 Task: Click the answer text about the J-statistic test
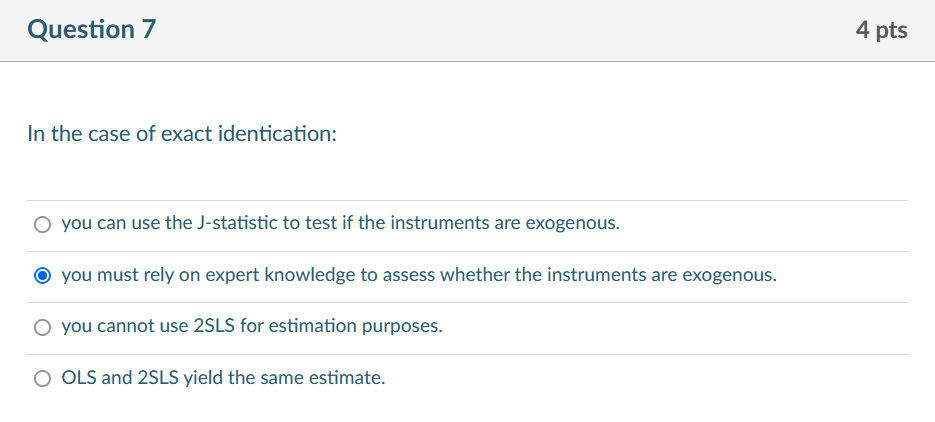click(x=340, y=223)
